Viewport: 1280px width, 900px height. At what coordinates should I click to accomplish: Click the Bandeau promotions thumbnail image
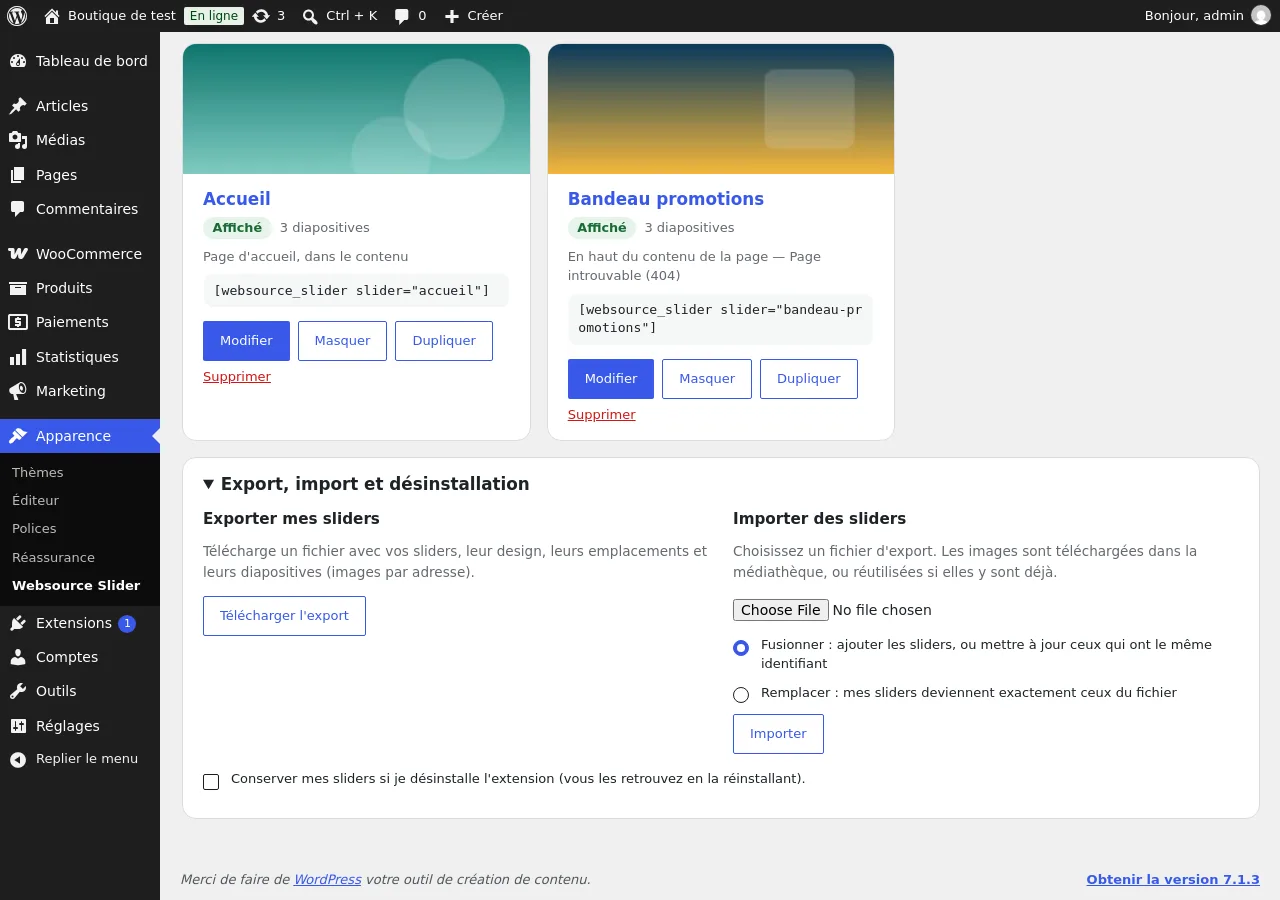721,109
